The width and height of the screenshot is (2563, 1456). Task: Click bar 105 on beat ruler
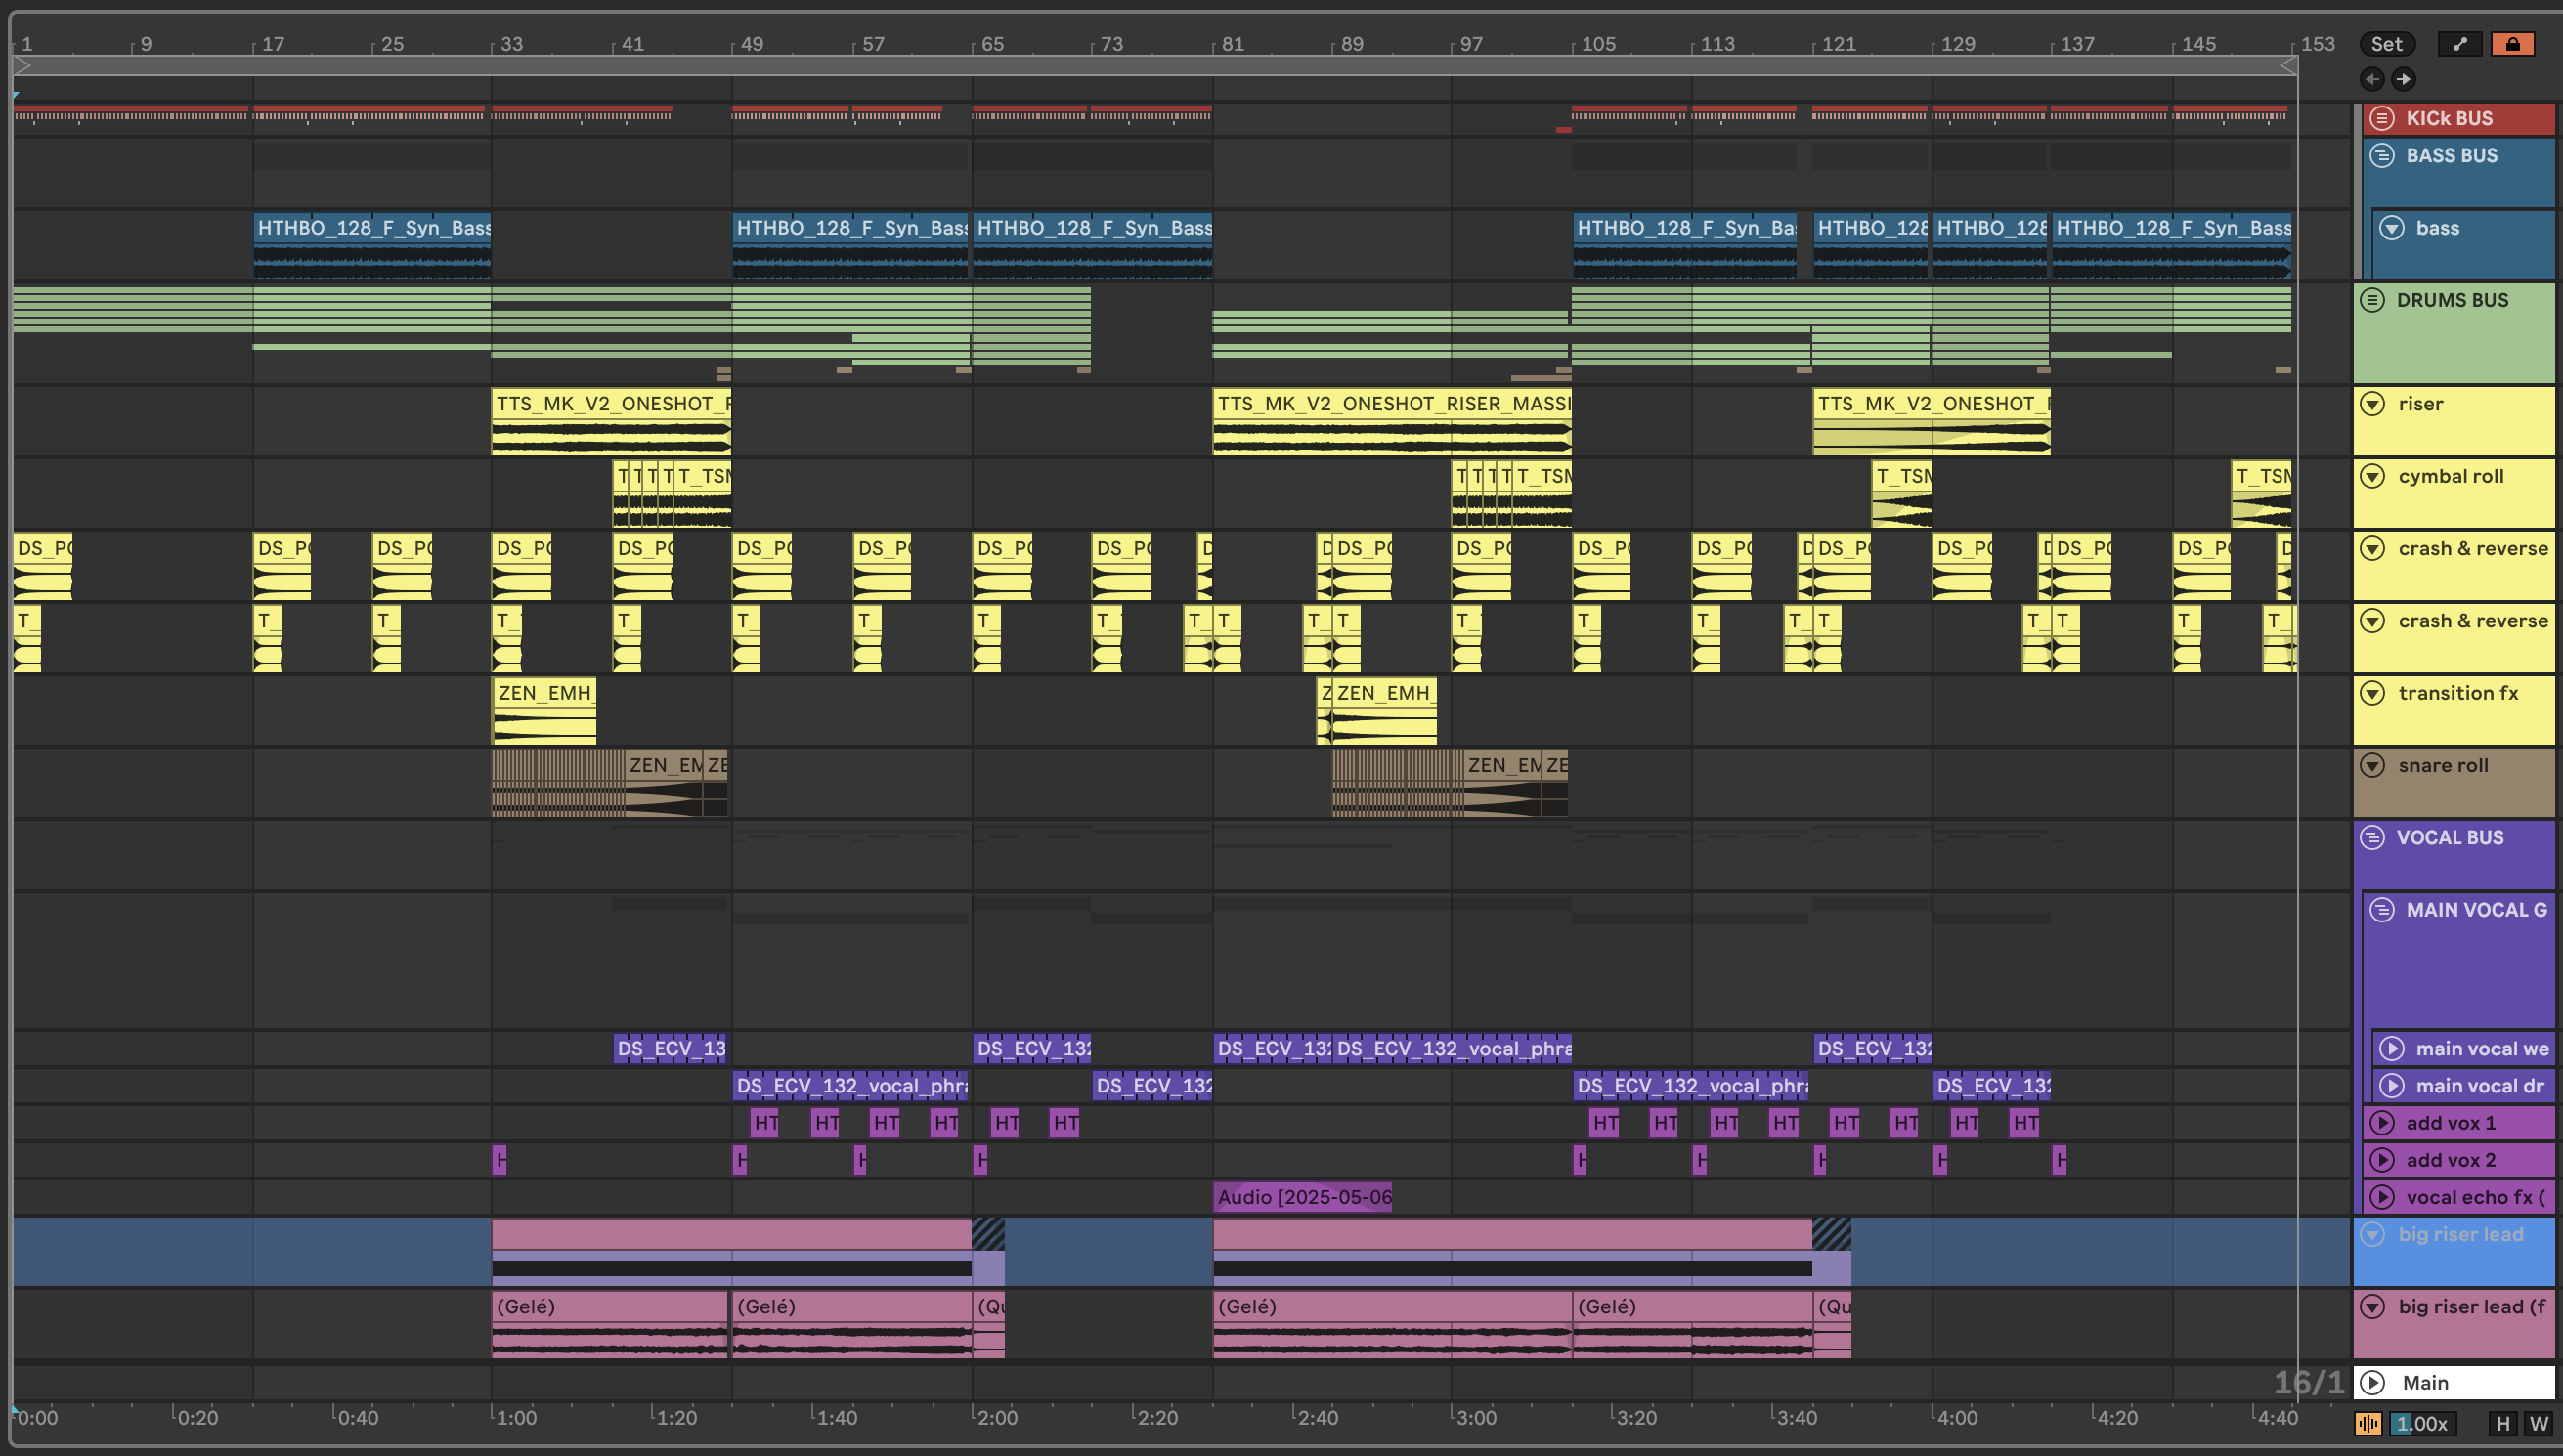click(1598, 44)
